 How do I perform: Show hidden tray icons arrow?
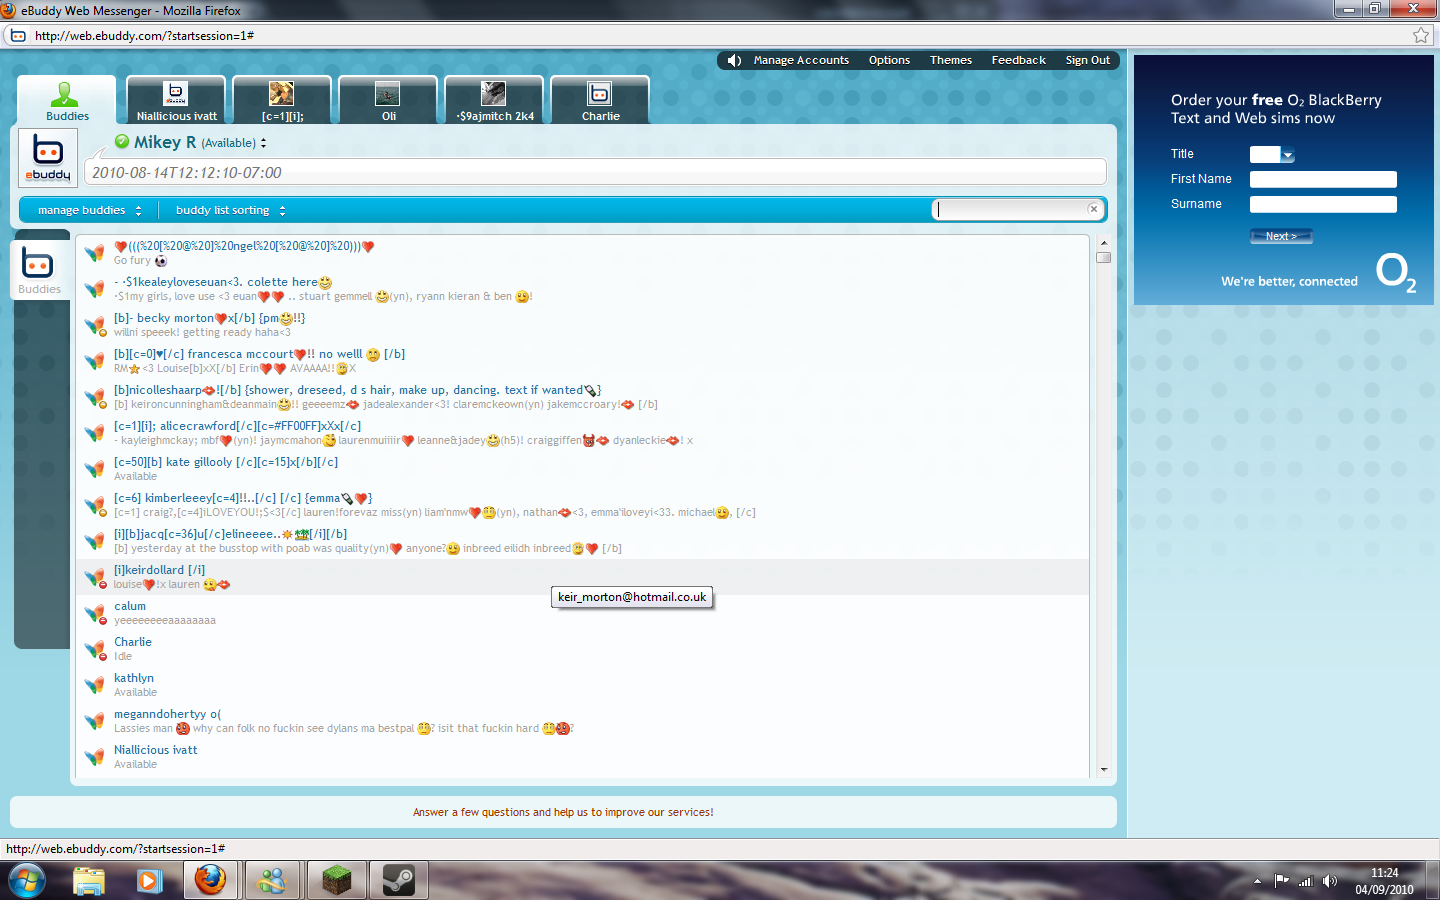pos(1257,881)
